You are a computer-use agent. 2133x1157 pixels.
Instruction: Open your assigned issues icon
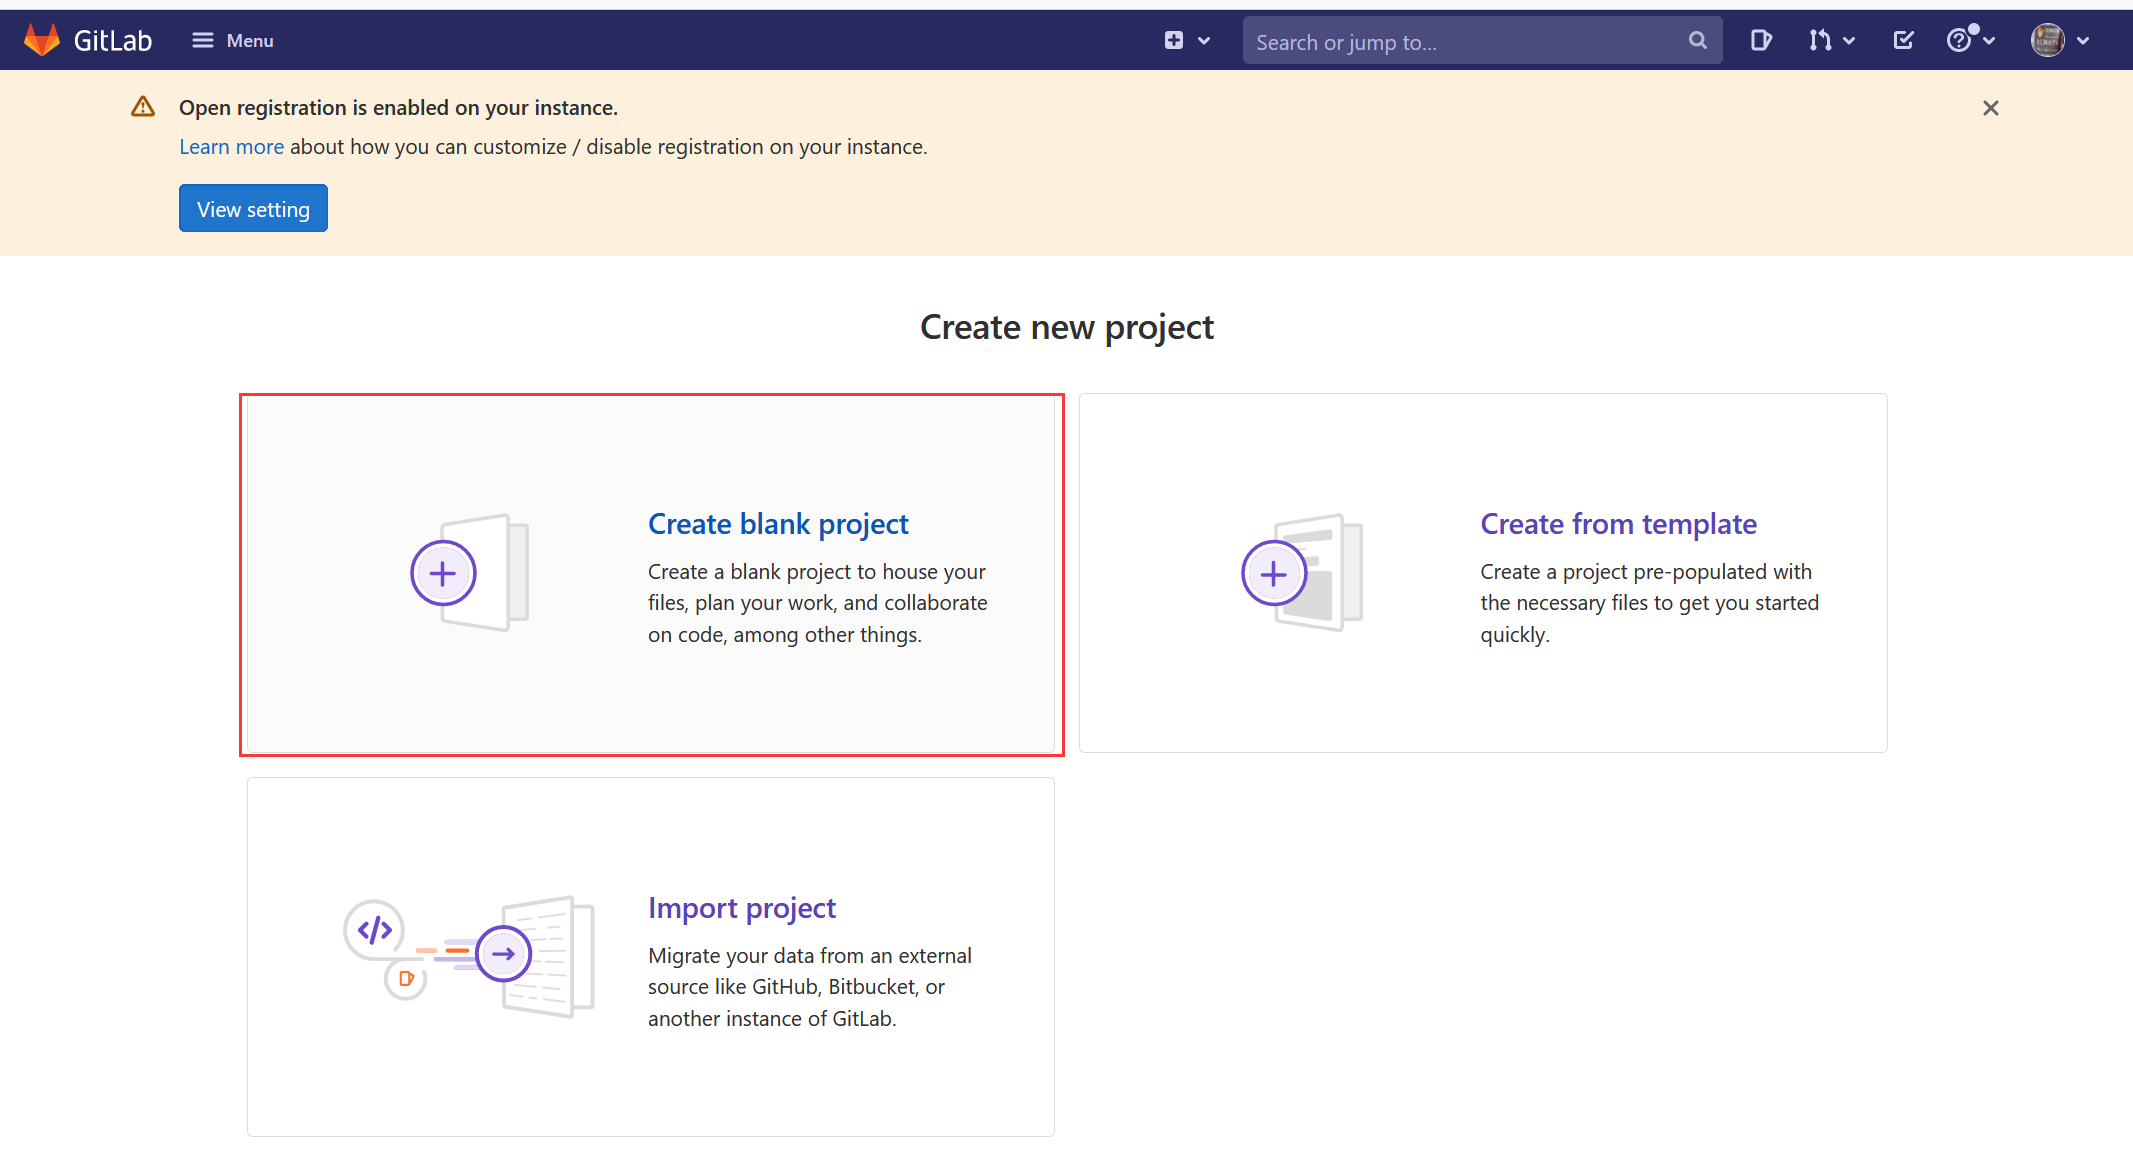pyautogui.click(x=1761, y=40)
